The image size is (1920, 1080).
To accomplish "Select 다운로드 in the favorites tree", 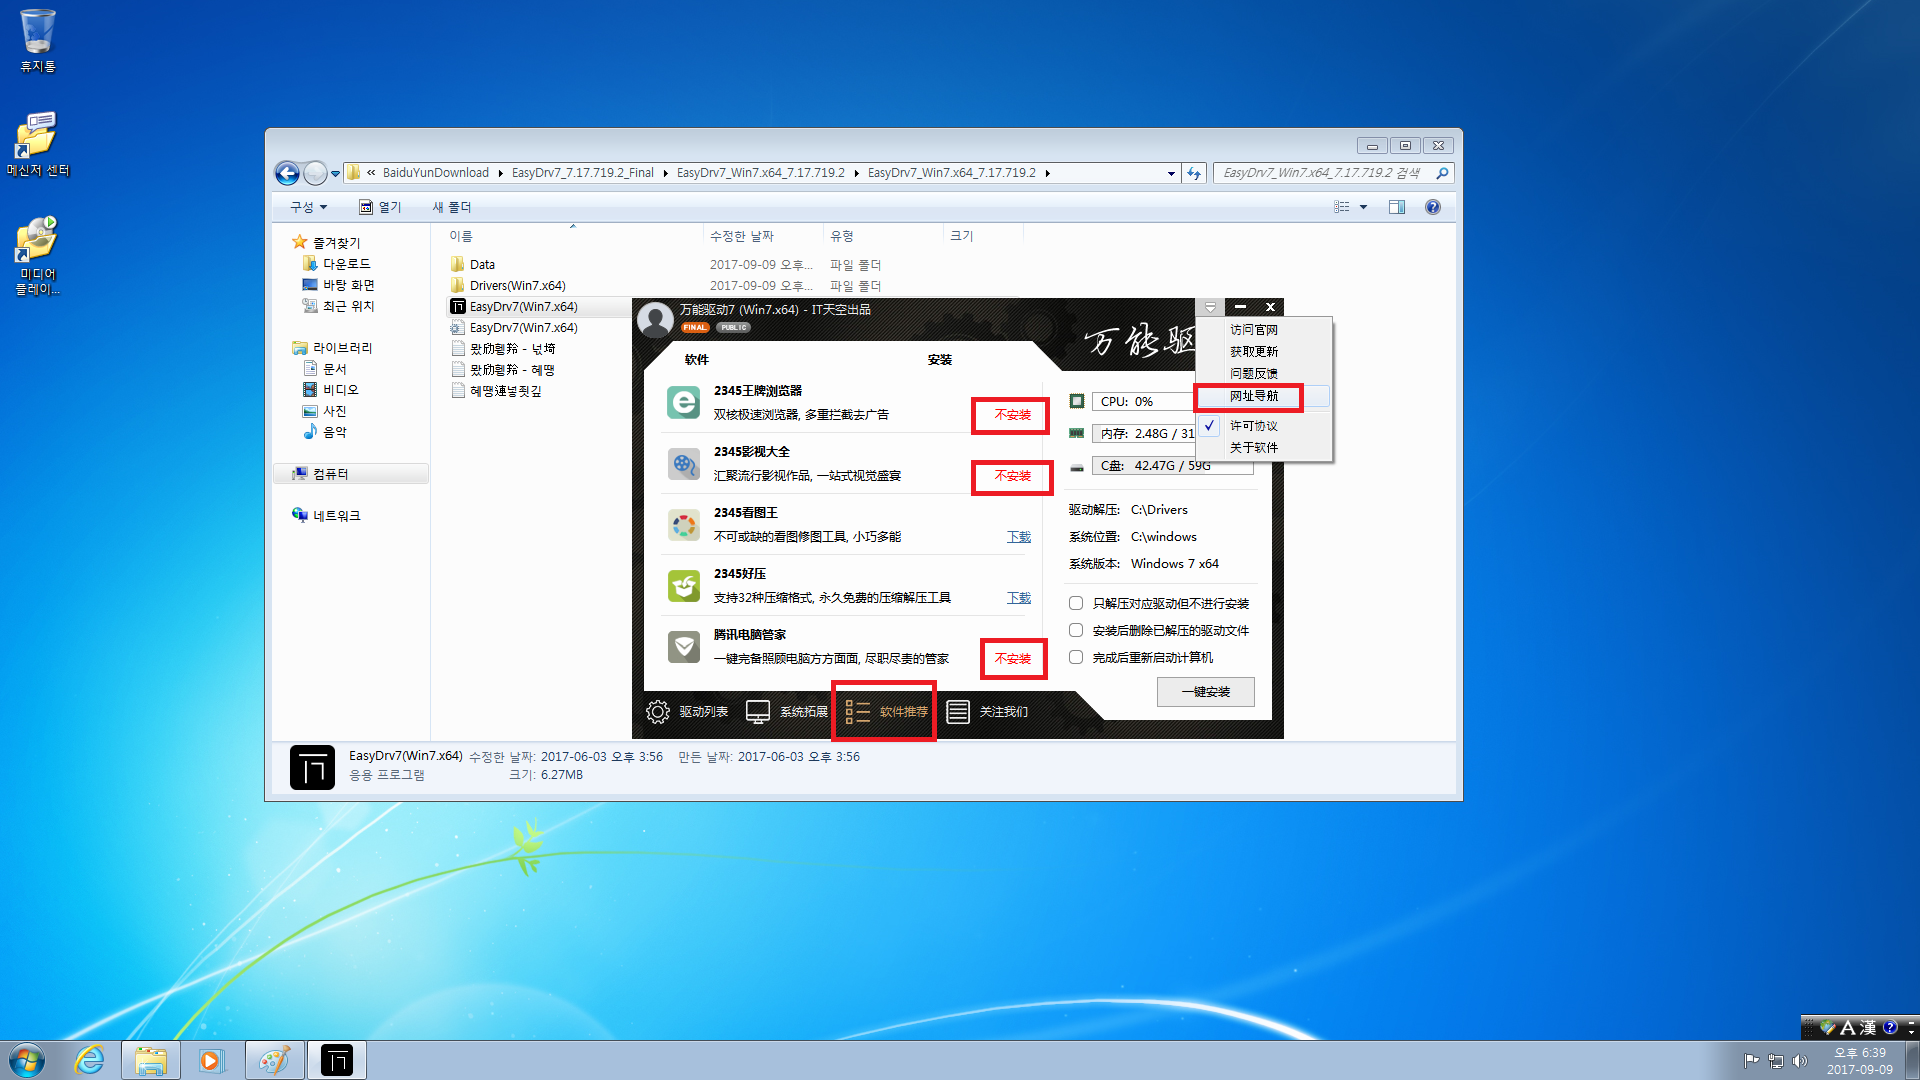I will (346, 264).
